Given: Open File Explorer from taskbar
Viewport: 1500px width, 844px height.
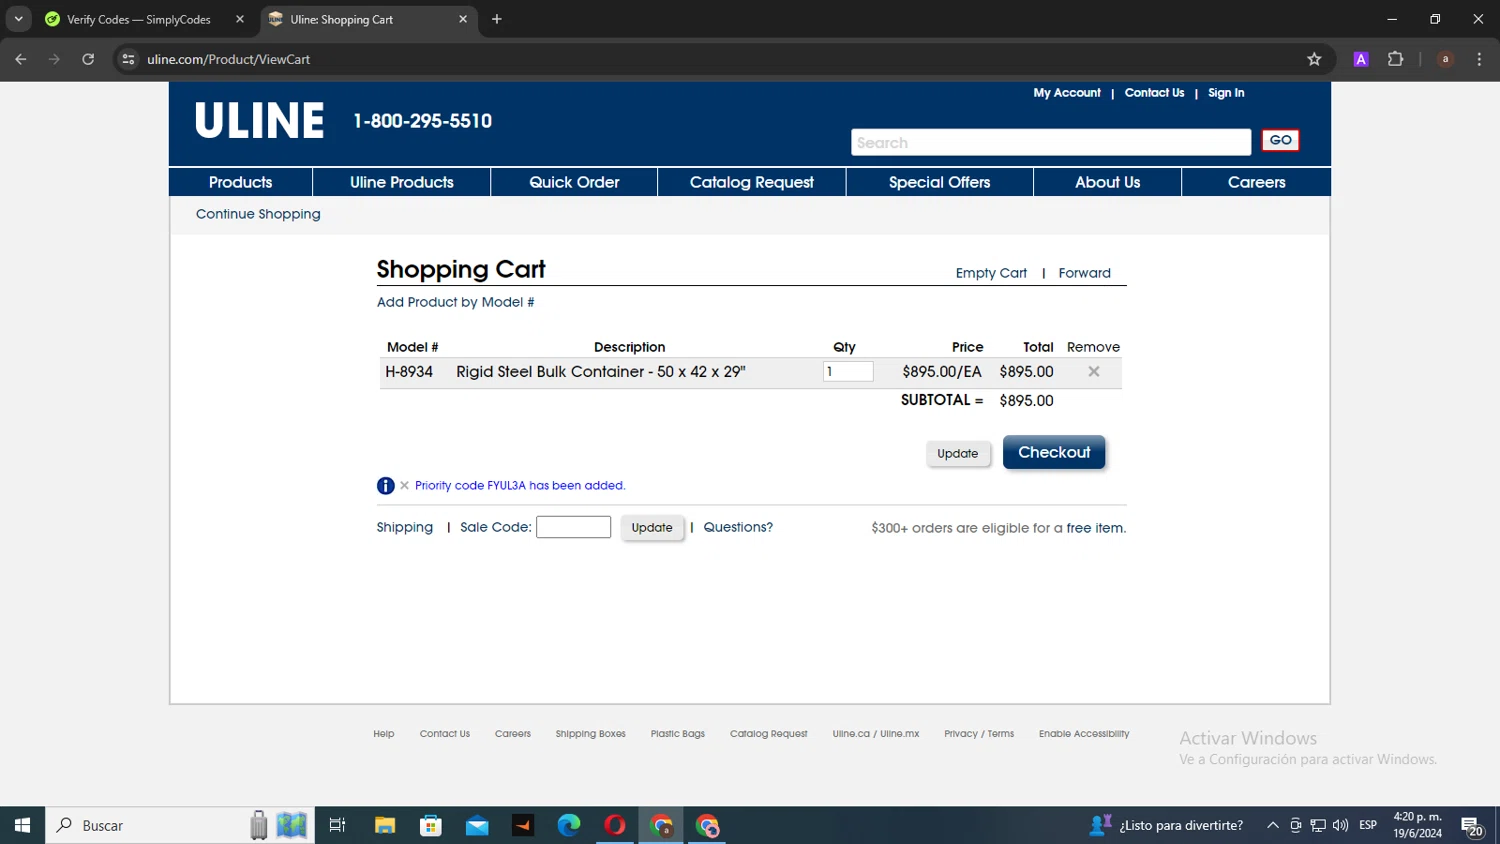Looking at the screenshot, I should (x=385, y=825).
